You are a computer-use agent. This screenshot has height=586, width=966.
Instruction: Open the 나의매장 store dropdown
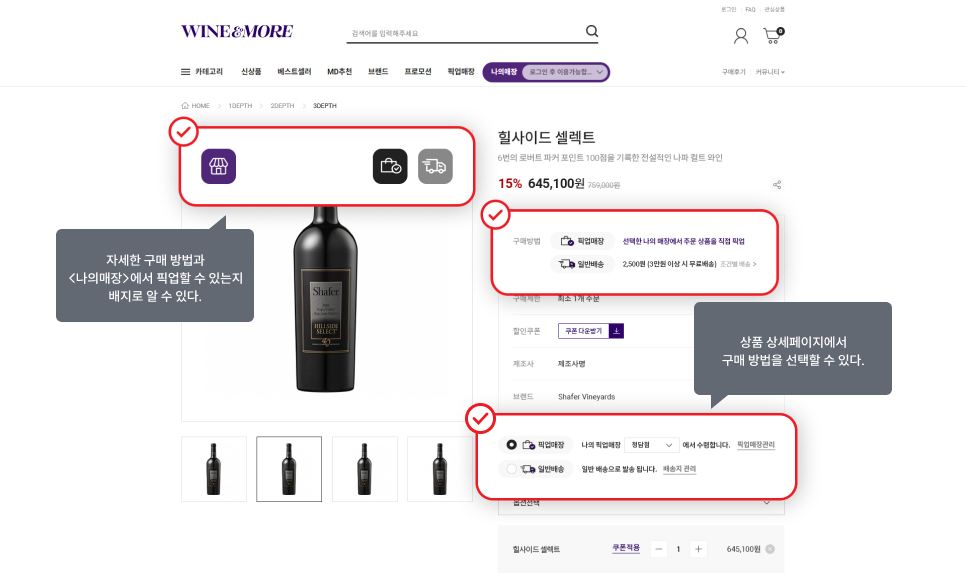pos(565,72)
